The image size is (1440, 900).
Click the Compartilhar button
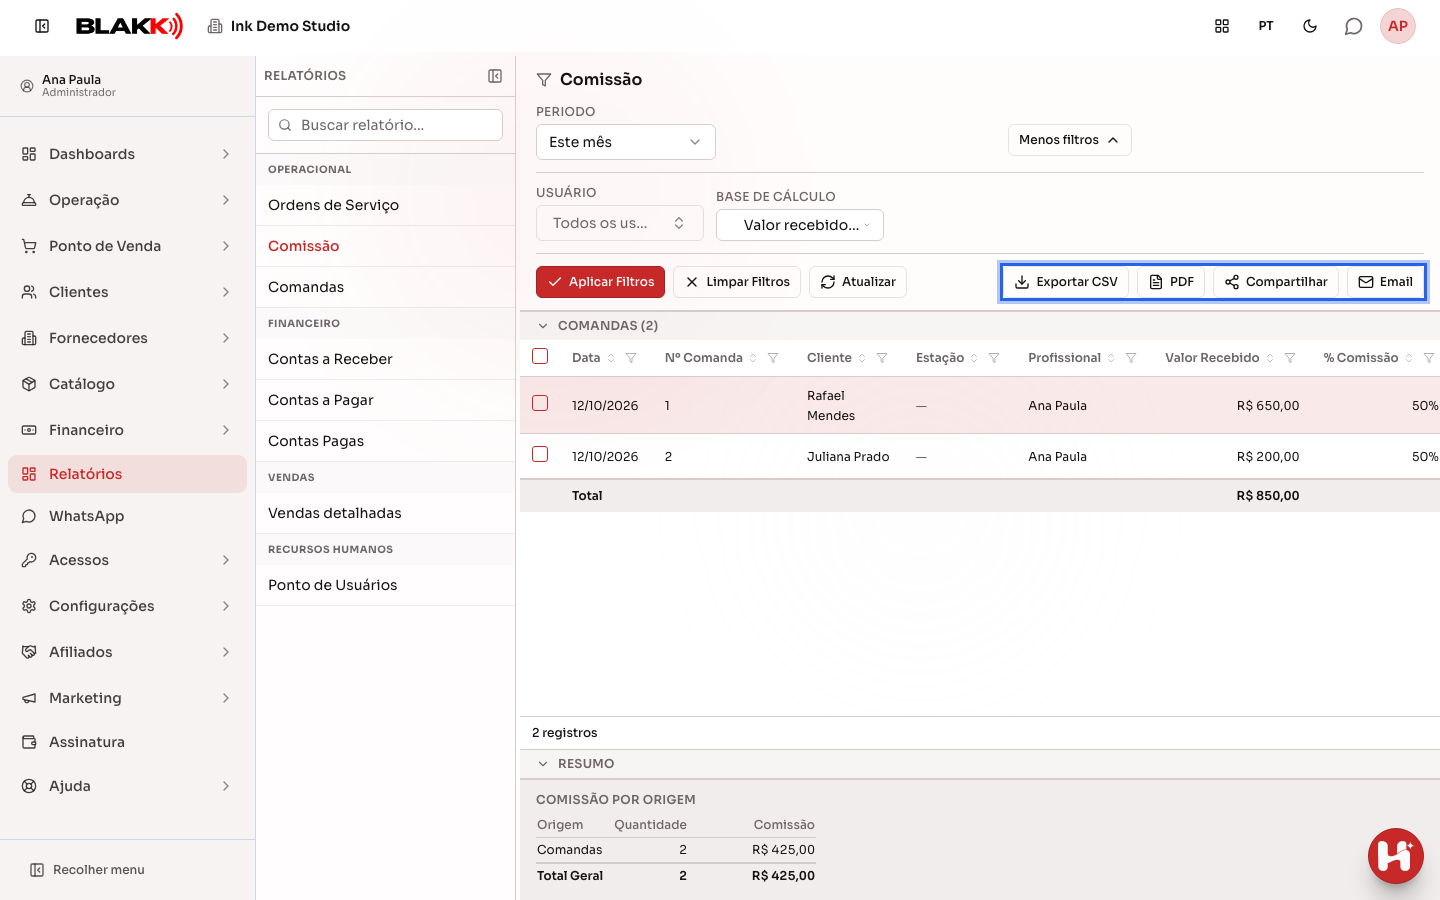pyautogui.click(x=1276, y=282)
